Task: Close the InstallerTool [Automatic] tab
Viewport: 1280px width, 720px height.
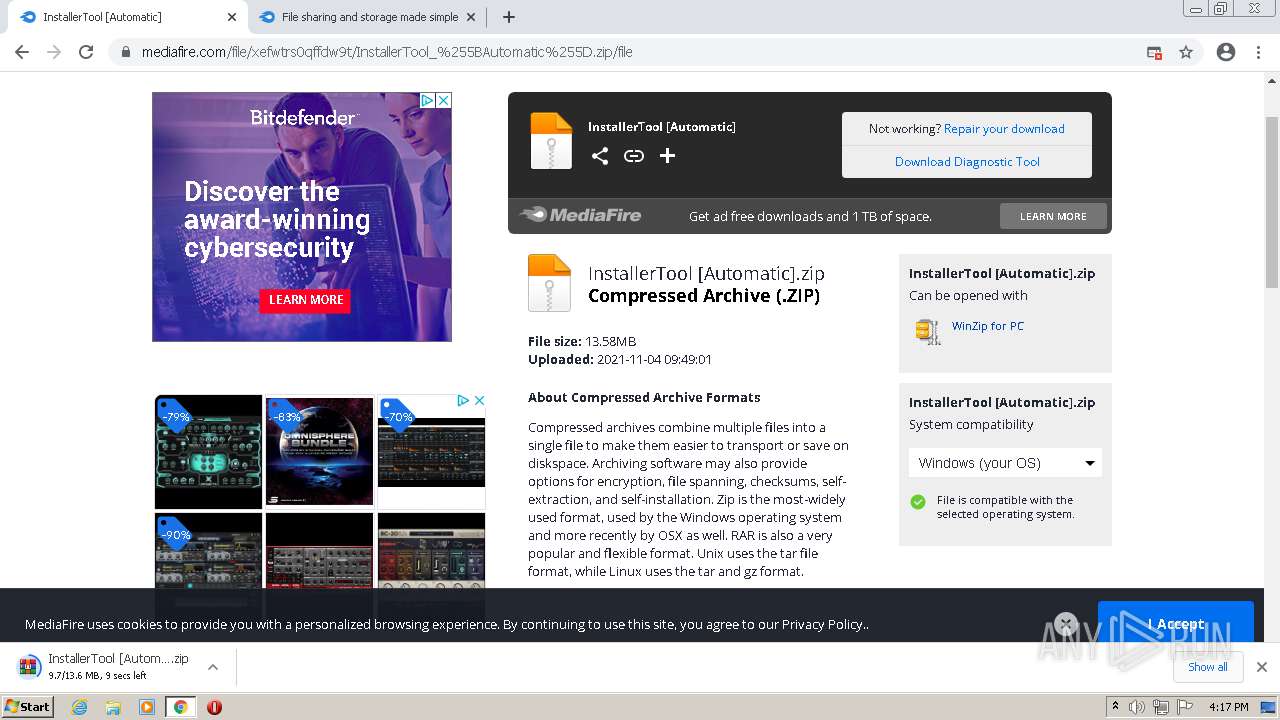Action: coord(232,17)
